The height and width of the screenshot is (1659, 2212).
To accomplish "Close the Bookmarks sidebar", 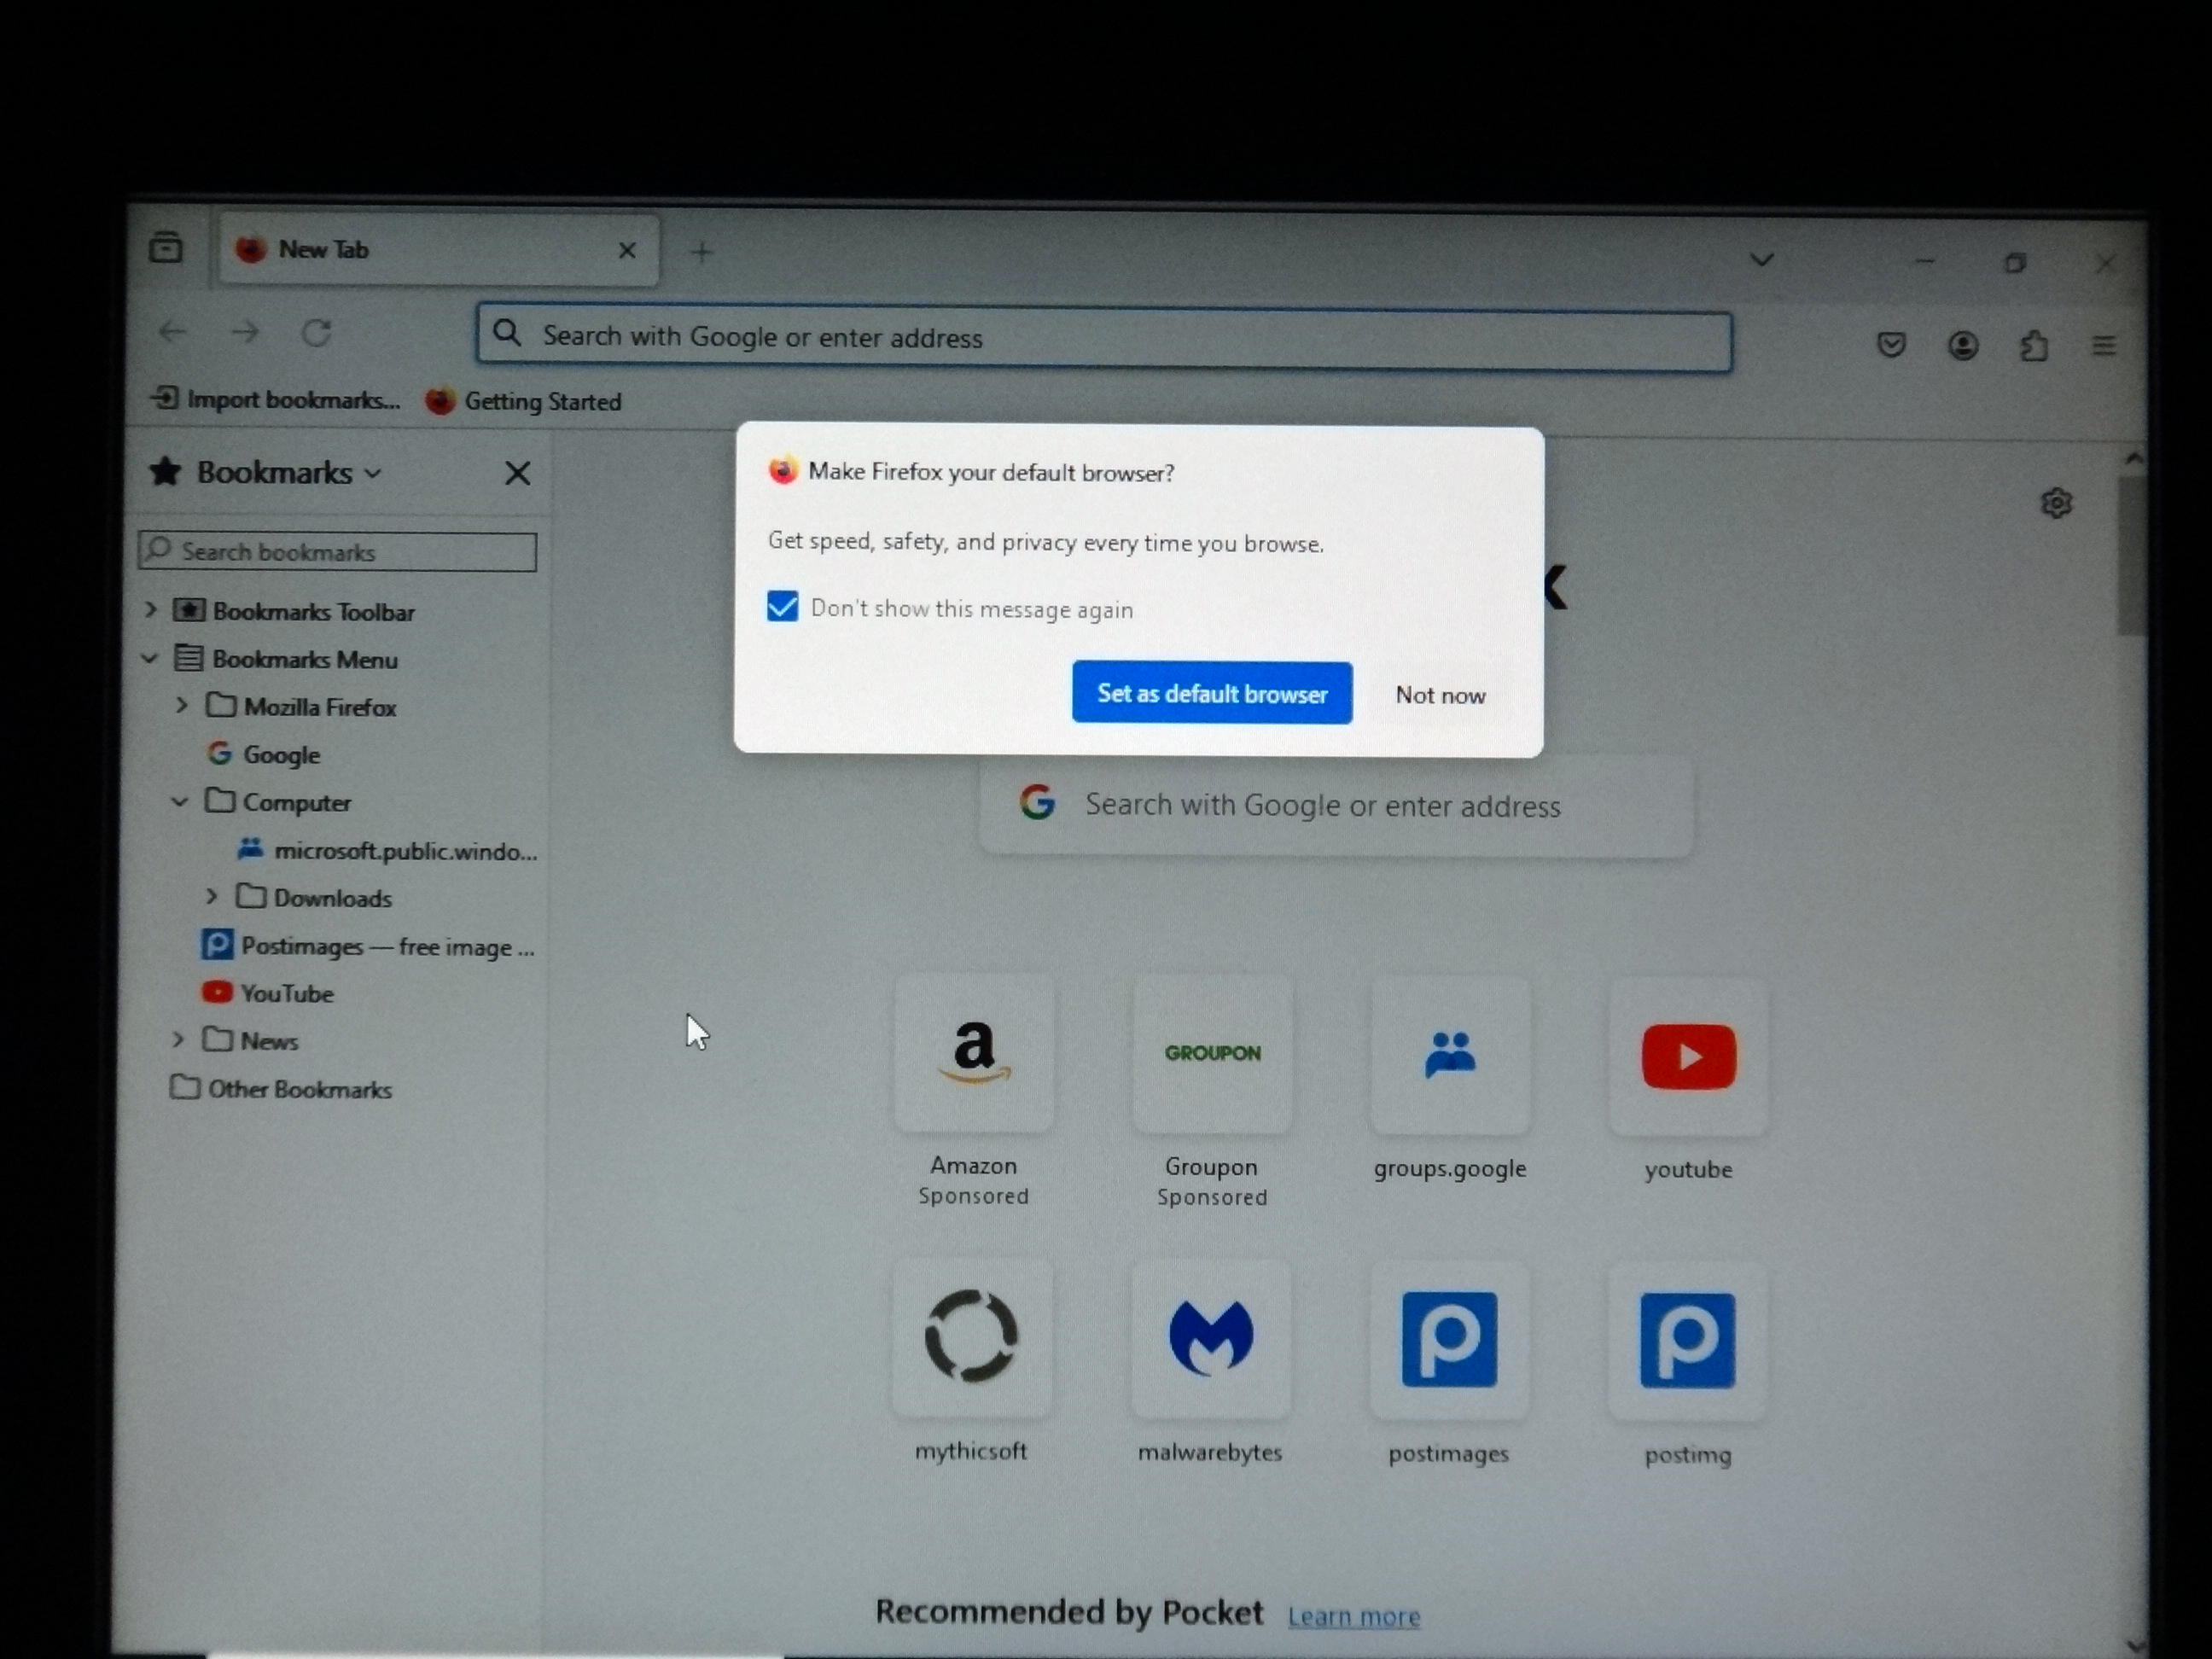I will click(x=517, y=473).
